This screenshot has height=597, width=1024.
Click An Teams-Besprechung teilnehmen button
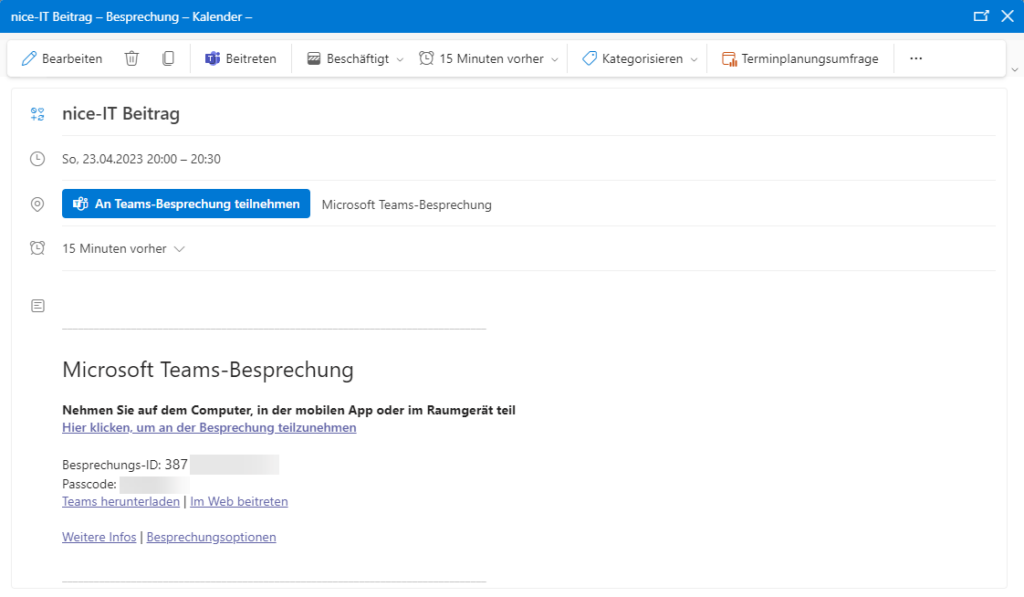186,204
